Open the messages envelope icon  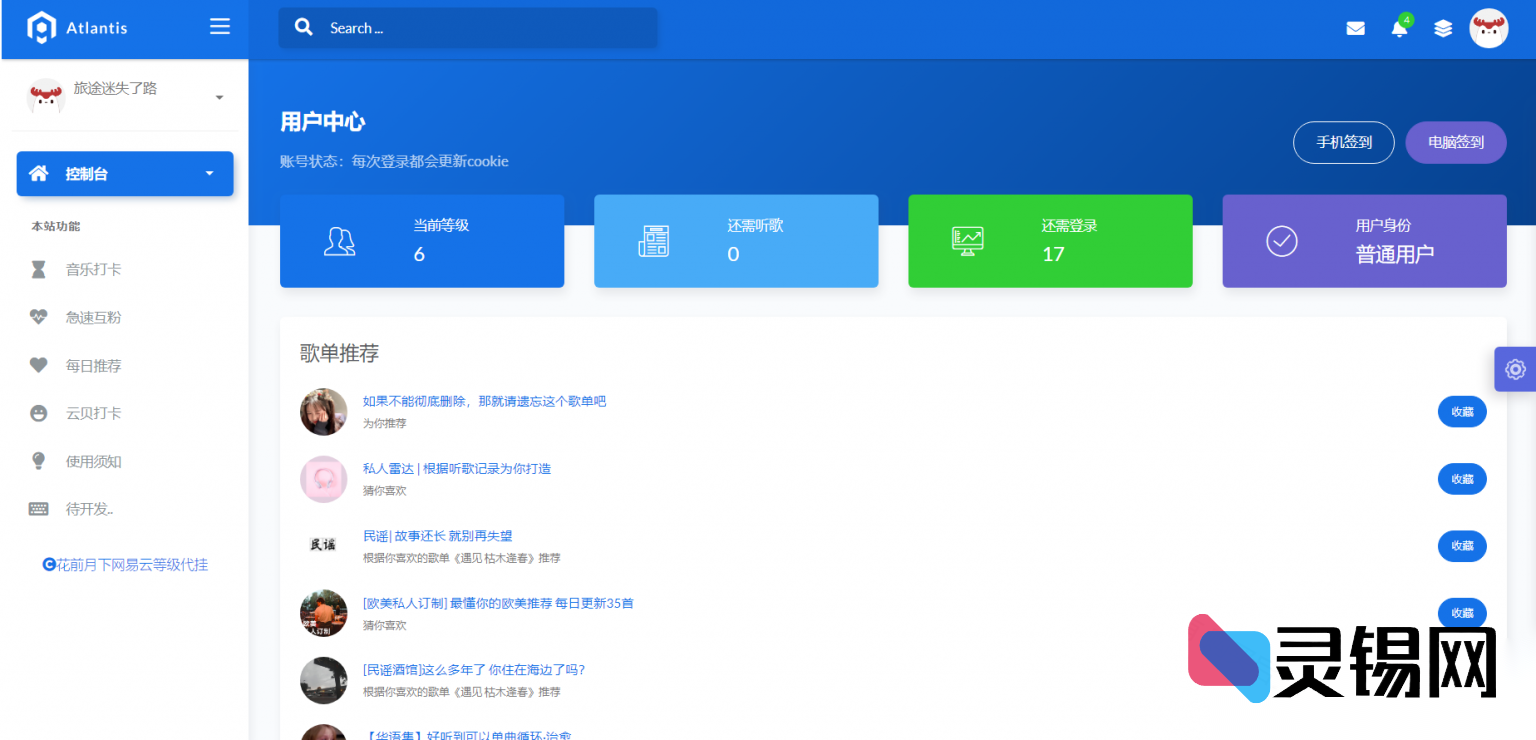[1355, 28]
